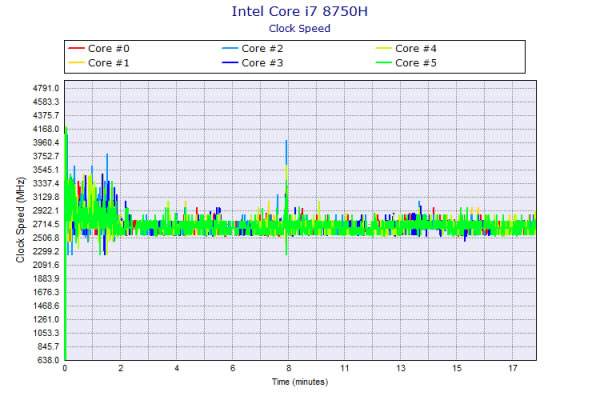
Task: Click the light blue Core #2 legend line
Action: [230, 49]
